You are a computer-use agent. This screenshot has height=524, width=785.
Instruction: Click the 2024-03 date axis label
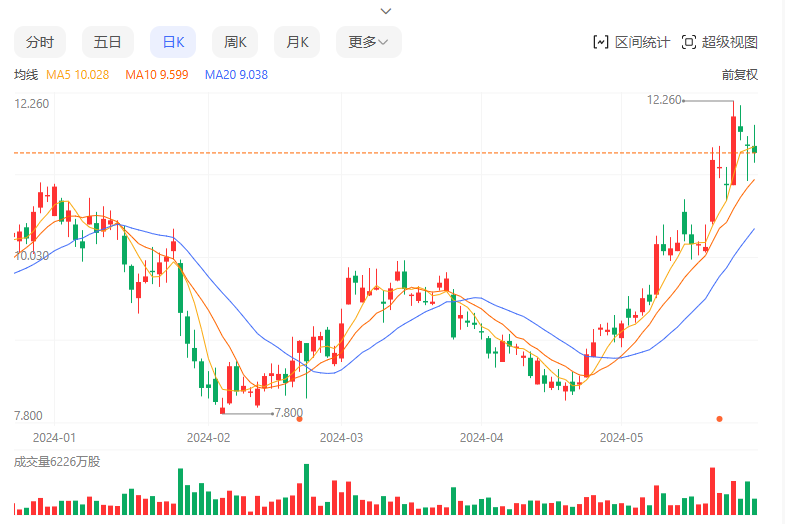(x=341, y=437)
